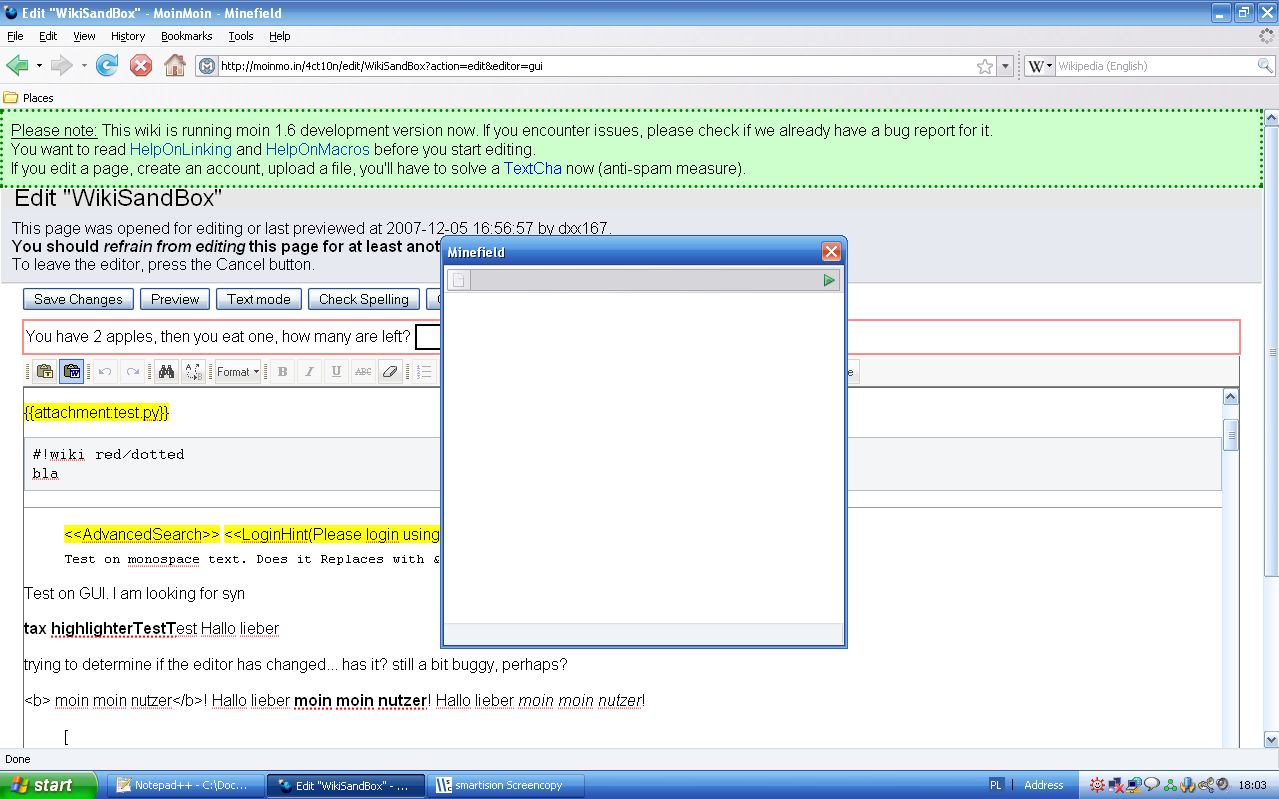Click the Replace icon in editor toolbar
The image size is (1279, 799).
(x=192, y=372)
